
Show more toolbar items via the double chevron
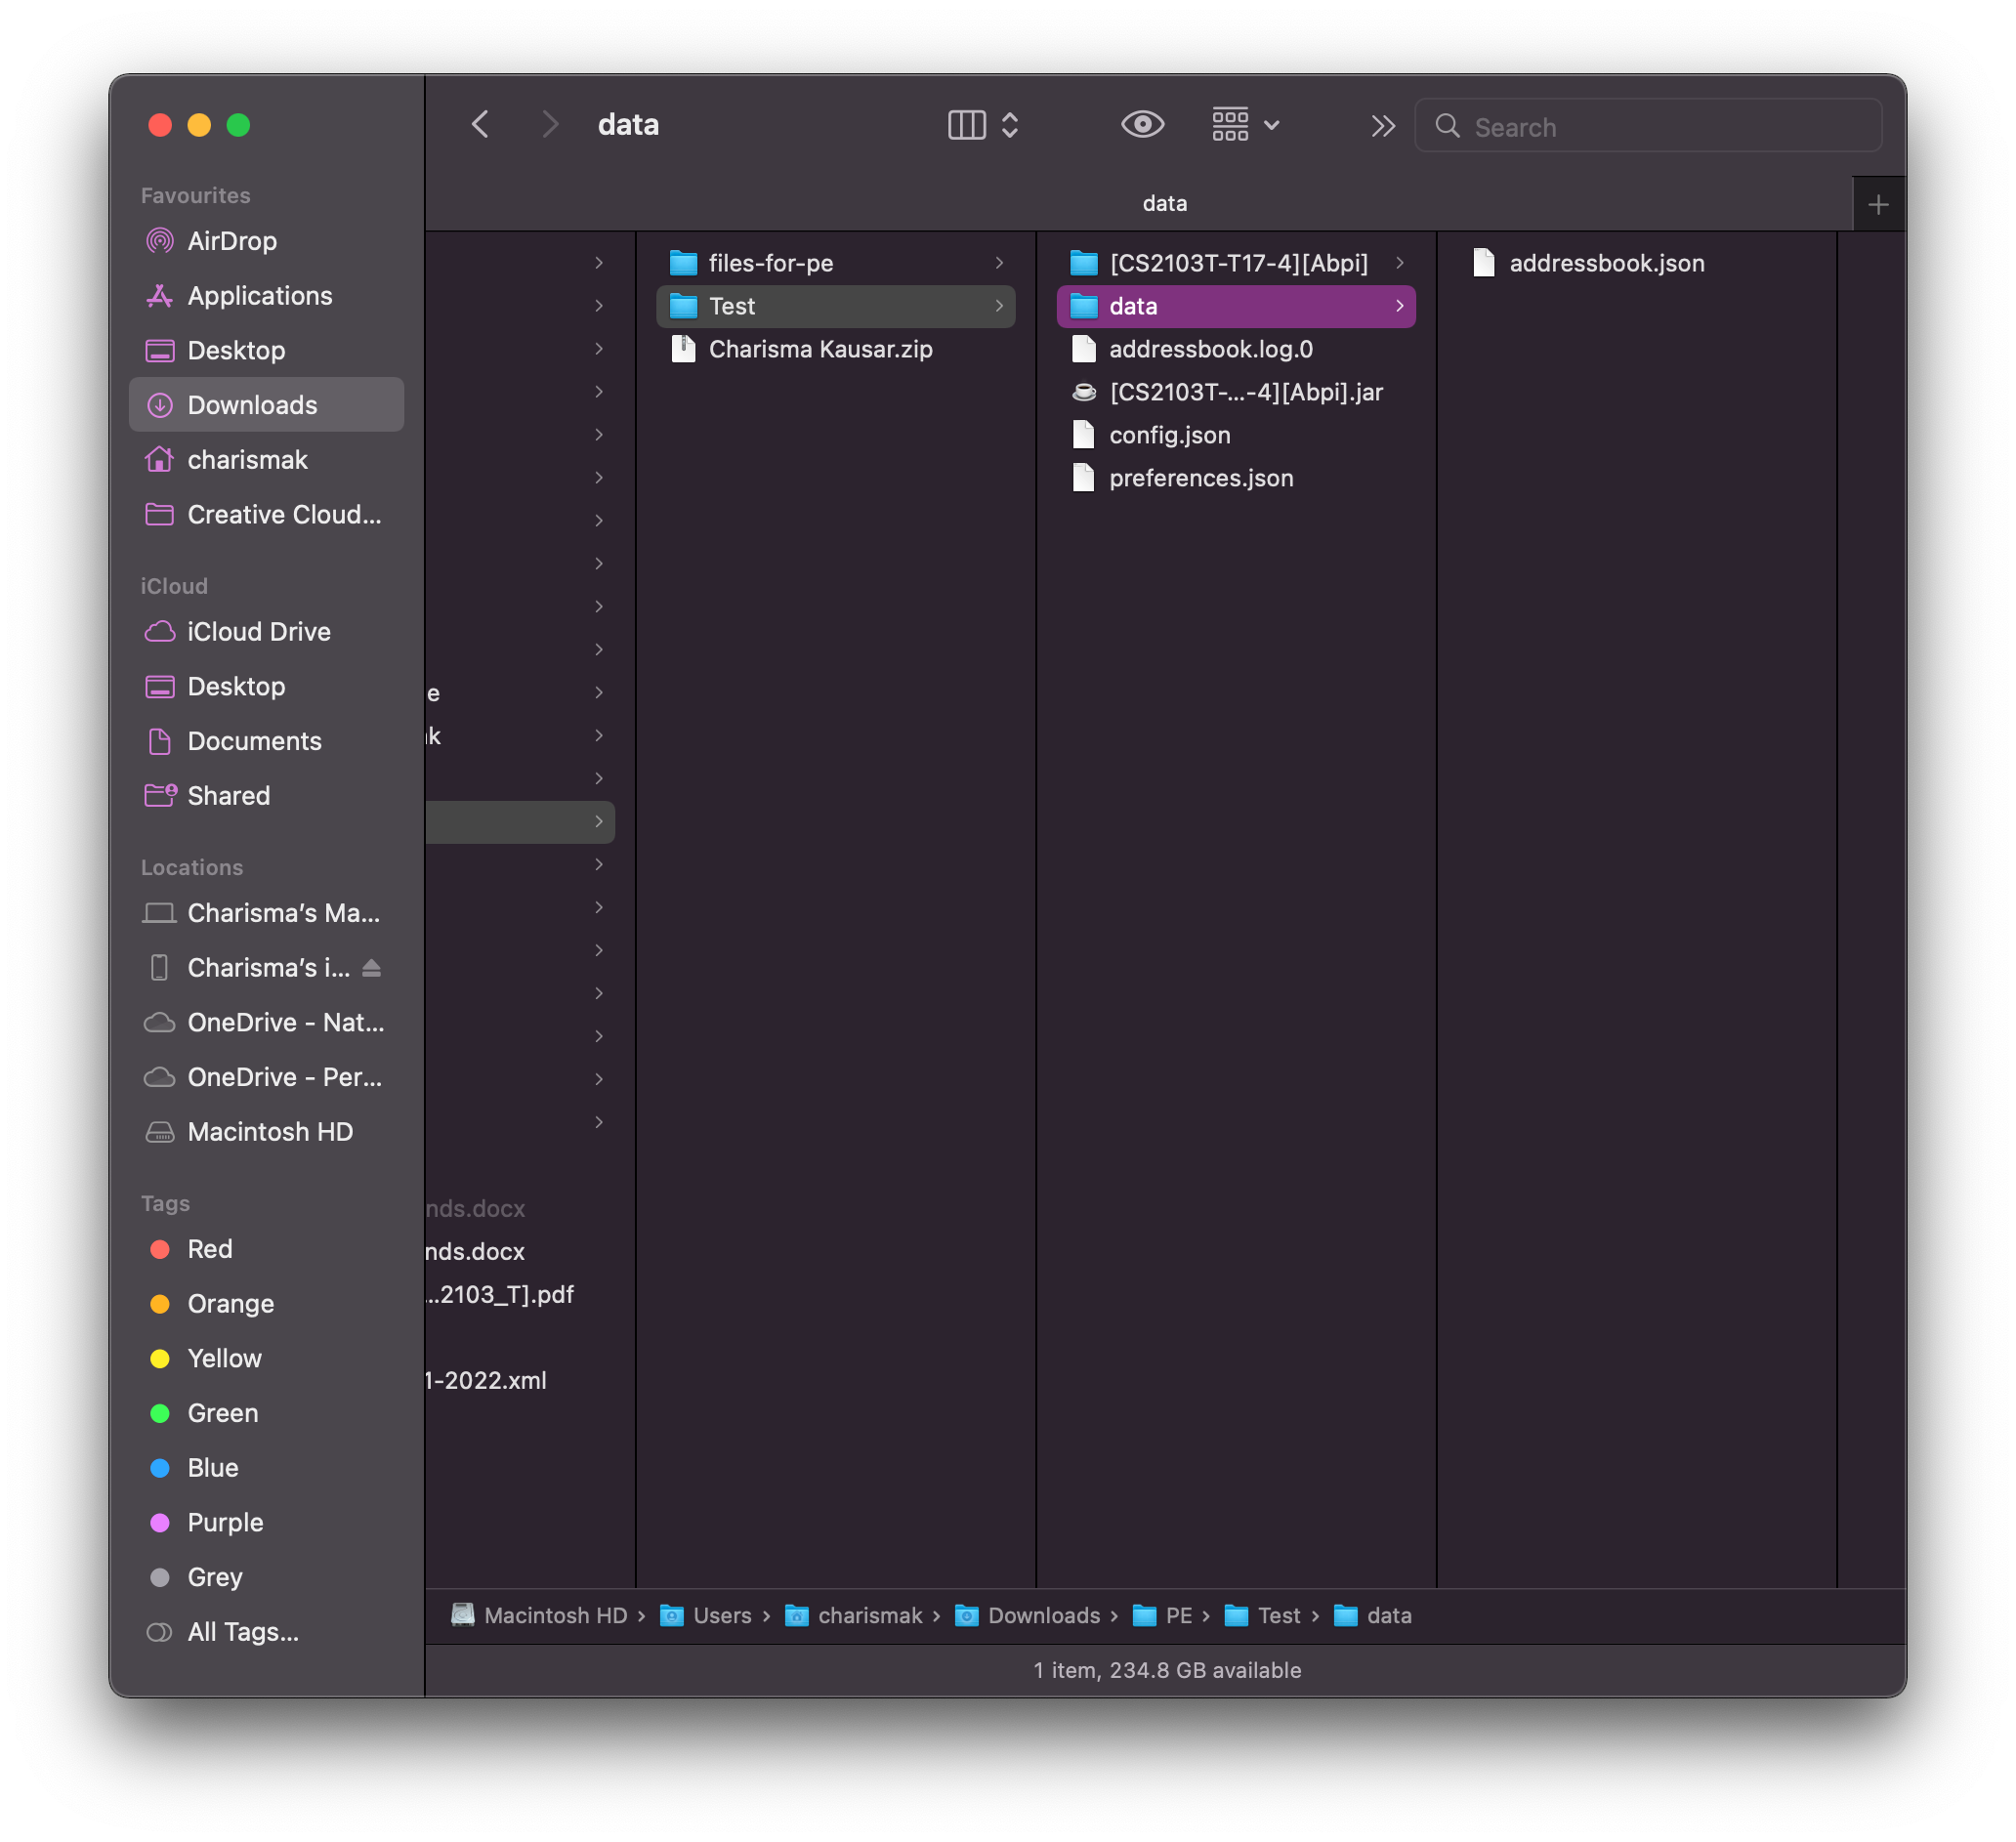(x=1382, y=126)
